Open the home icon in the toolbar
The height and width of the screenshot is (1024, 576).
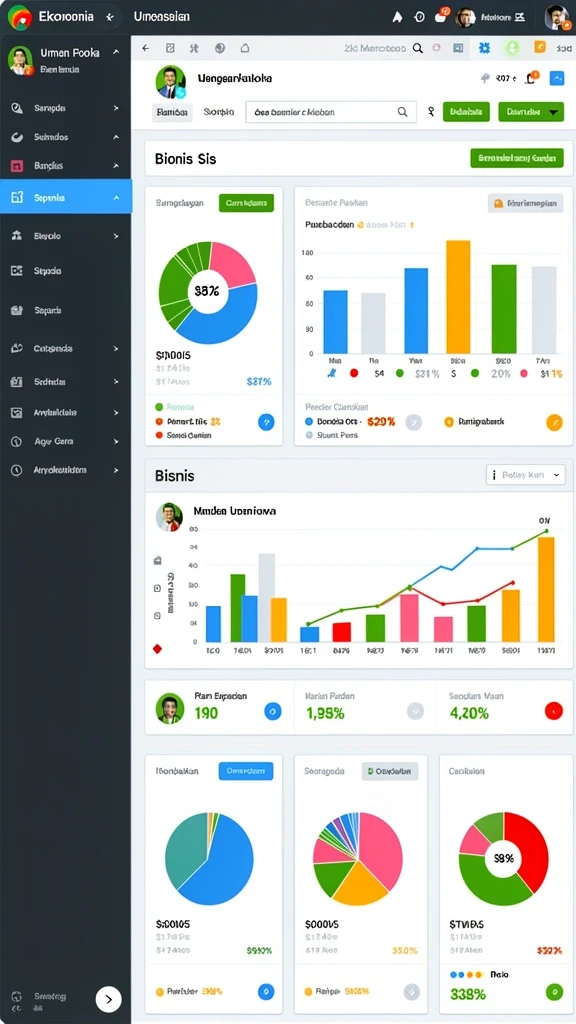tap(245, 48)
